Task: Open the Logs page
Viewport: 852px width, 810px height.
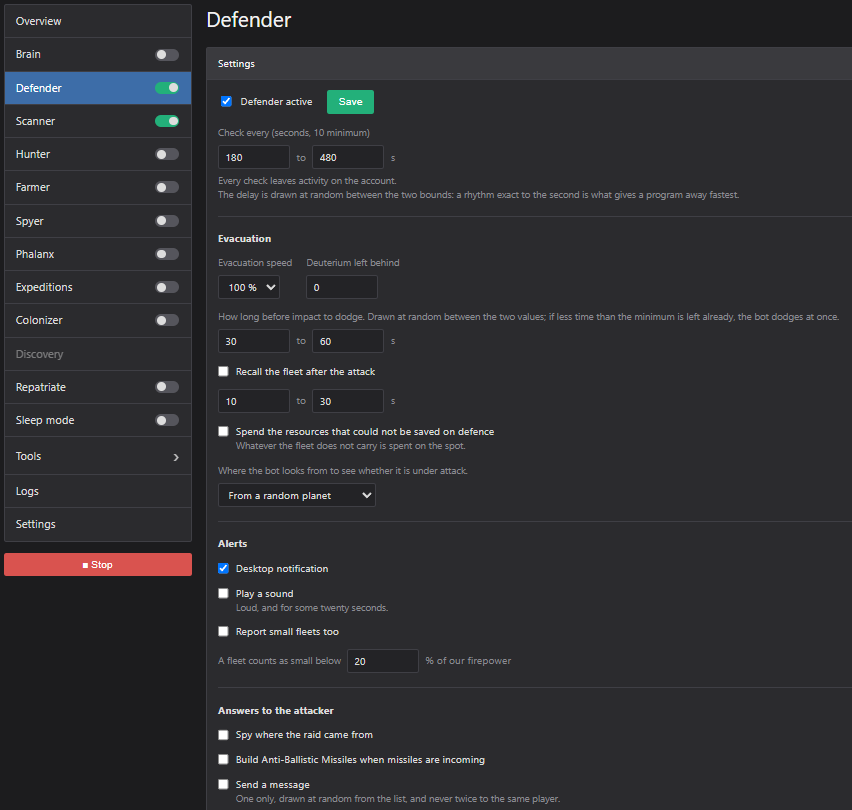Action: coord(98,491)
